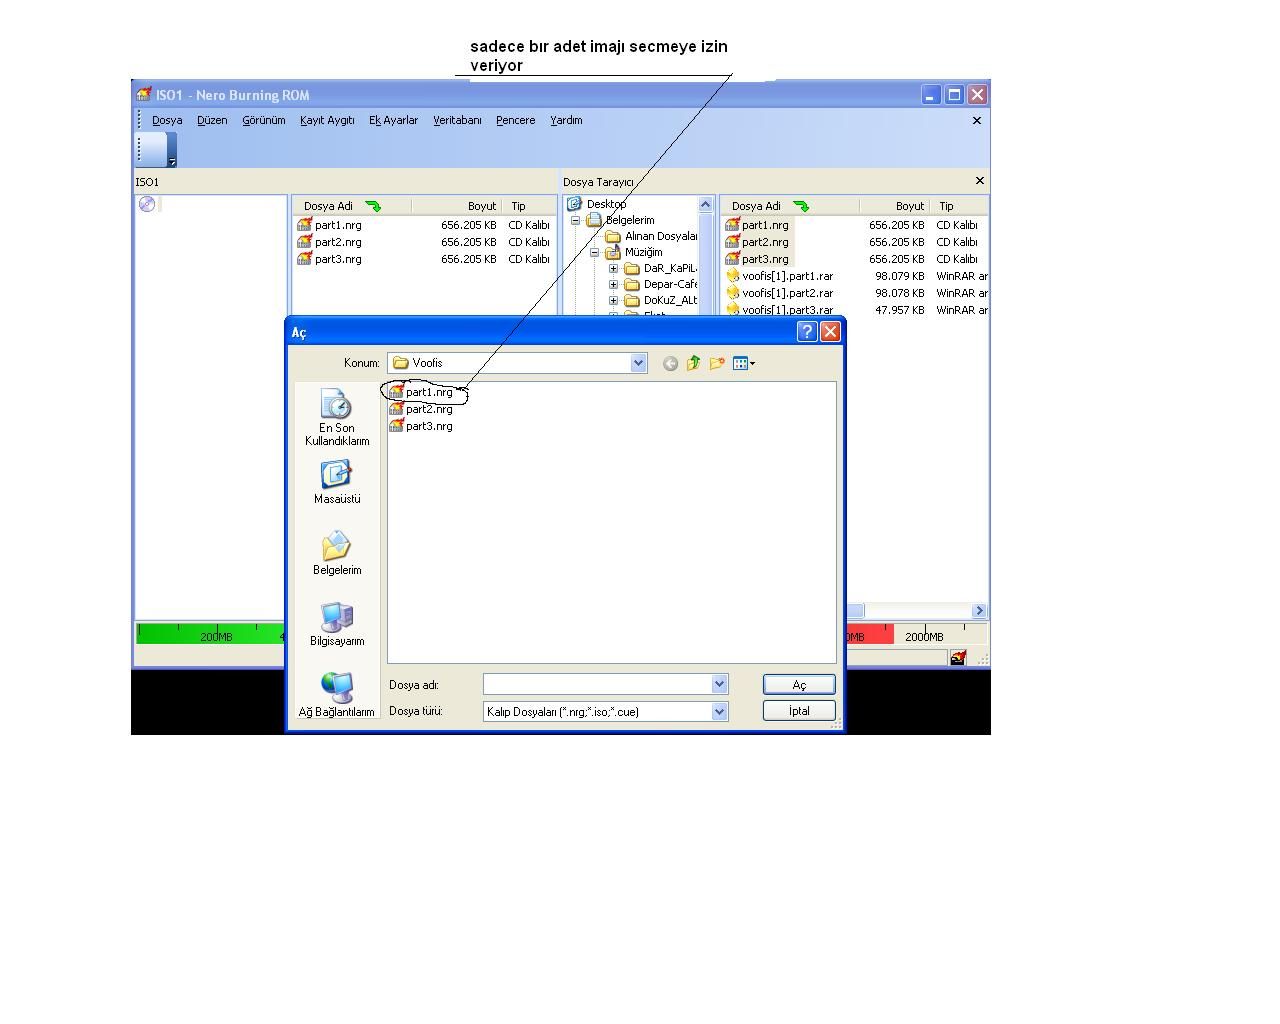The image size is (1280, 1024).
Task: Click the Back navigation icon in dialog
Action: 670,363
